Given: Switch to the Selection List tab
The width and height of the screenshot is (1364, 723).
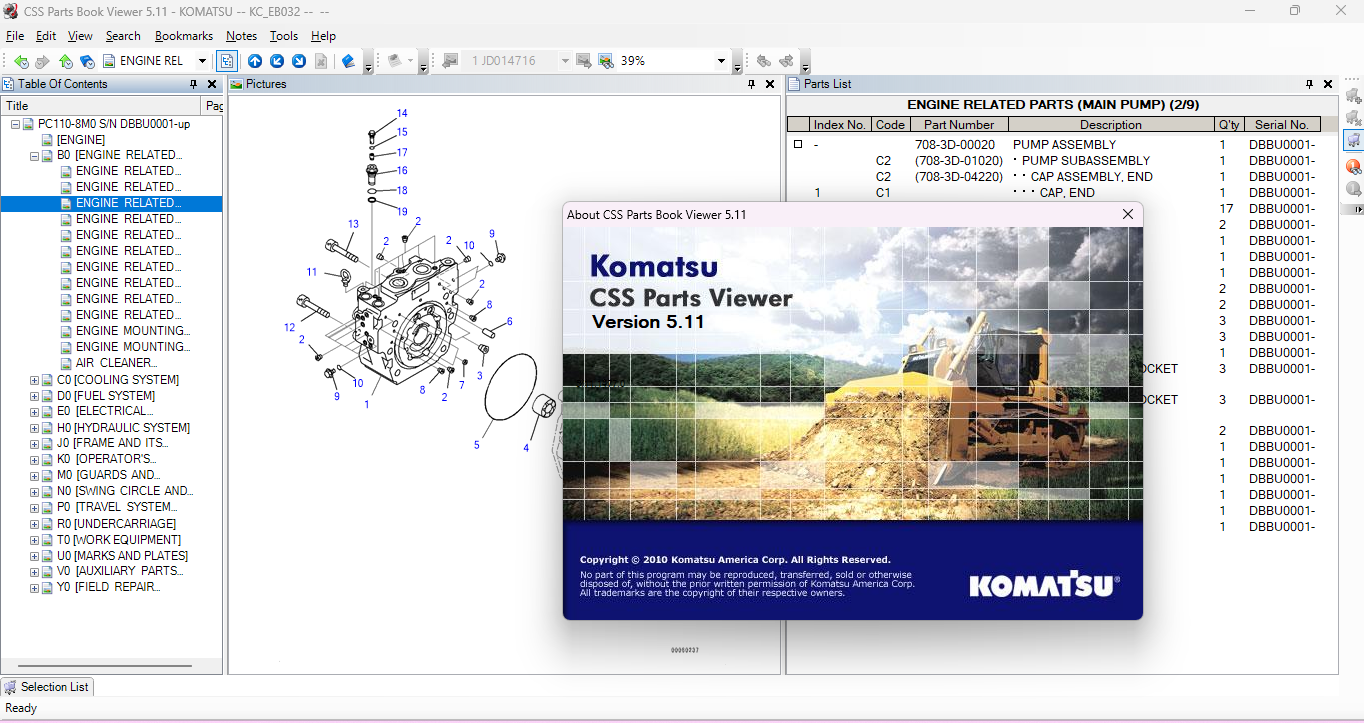Looking at the screenshot, I should point(47,687).
